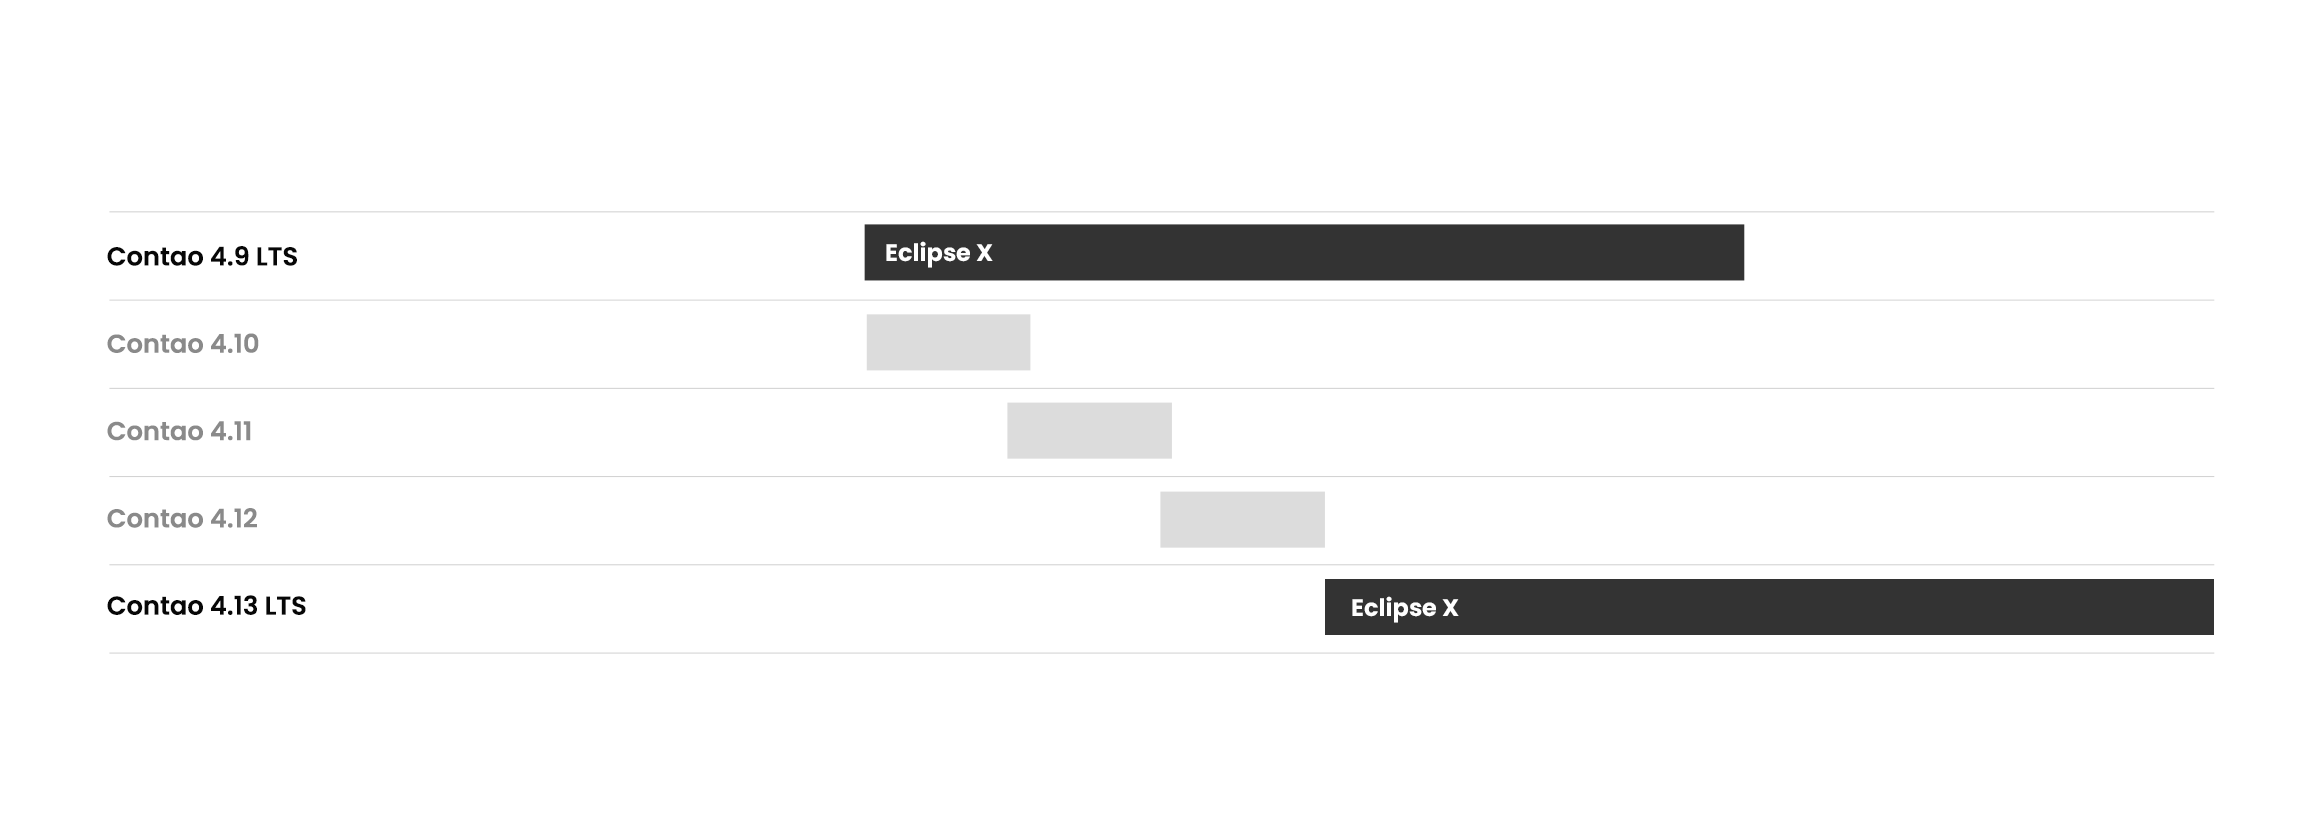Screen dimensions: 2320x825
Task: Click the divider between Contao 4.9 and 4.10
Action: click(x=1161, y=300)
